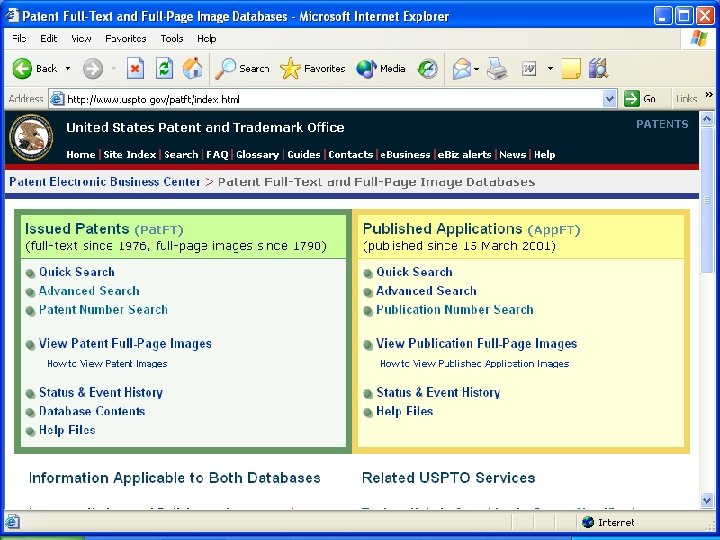Click the status bar page icon
This screenshot has width=720, height=540.
click(12, 522)
